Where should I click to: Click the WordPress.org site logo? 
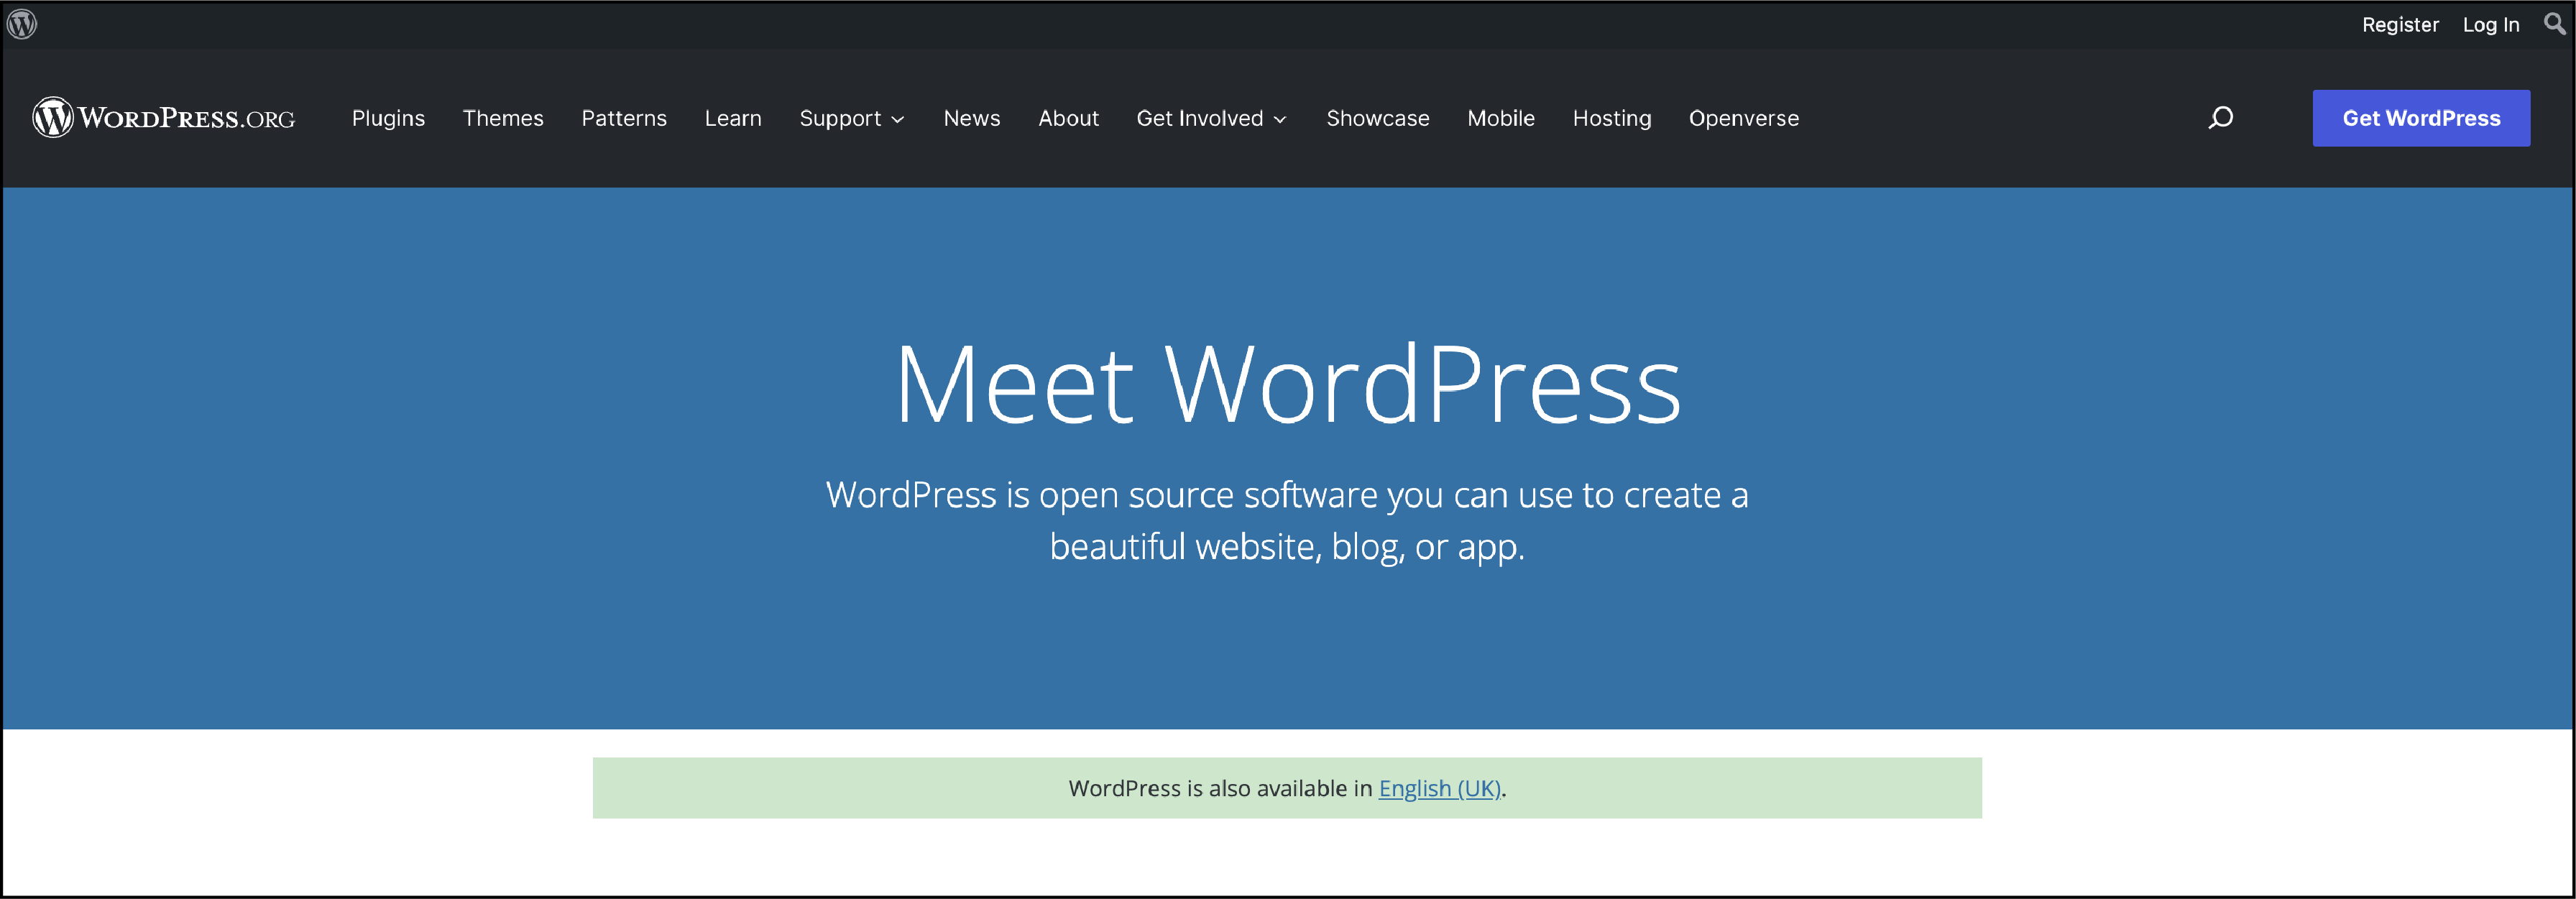pos(164,118)
